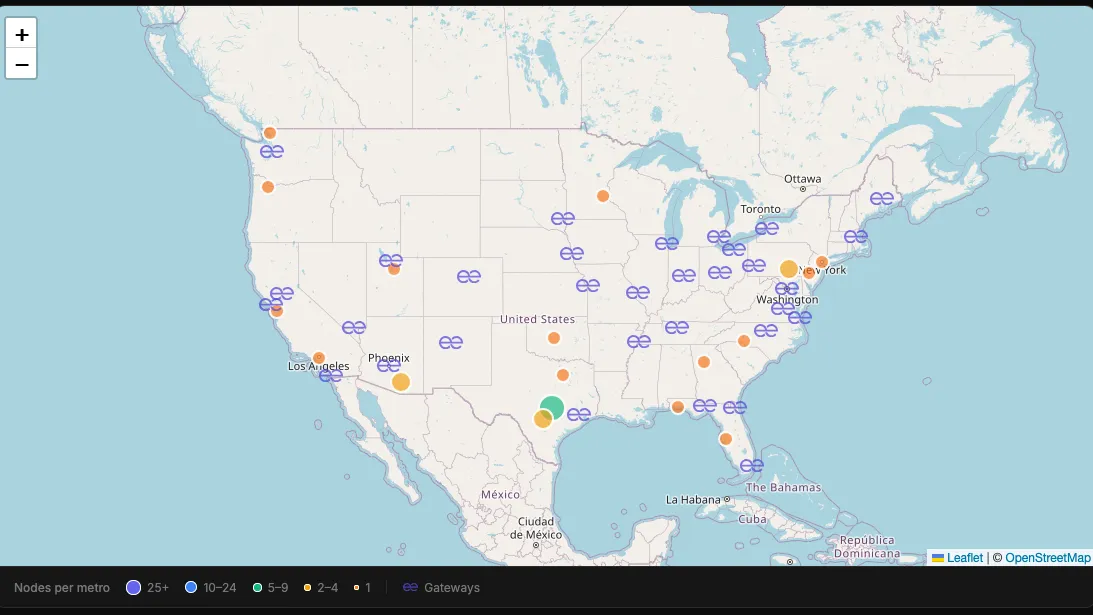Viewport: 1093px width, 615px height.
Task: Select the orange node marker at San Francisco
Action: [277, 311]
